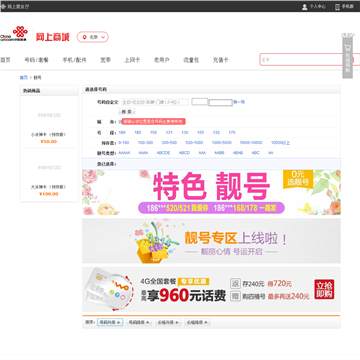Image resolution: width=360 pixels, height=360 pixels.
Task: Open the 4G 享960元话费 banner
Action: 211,289
